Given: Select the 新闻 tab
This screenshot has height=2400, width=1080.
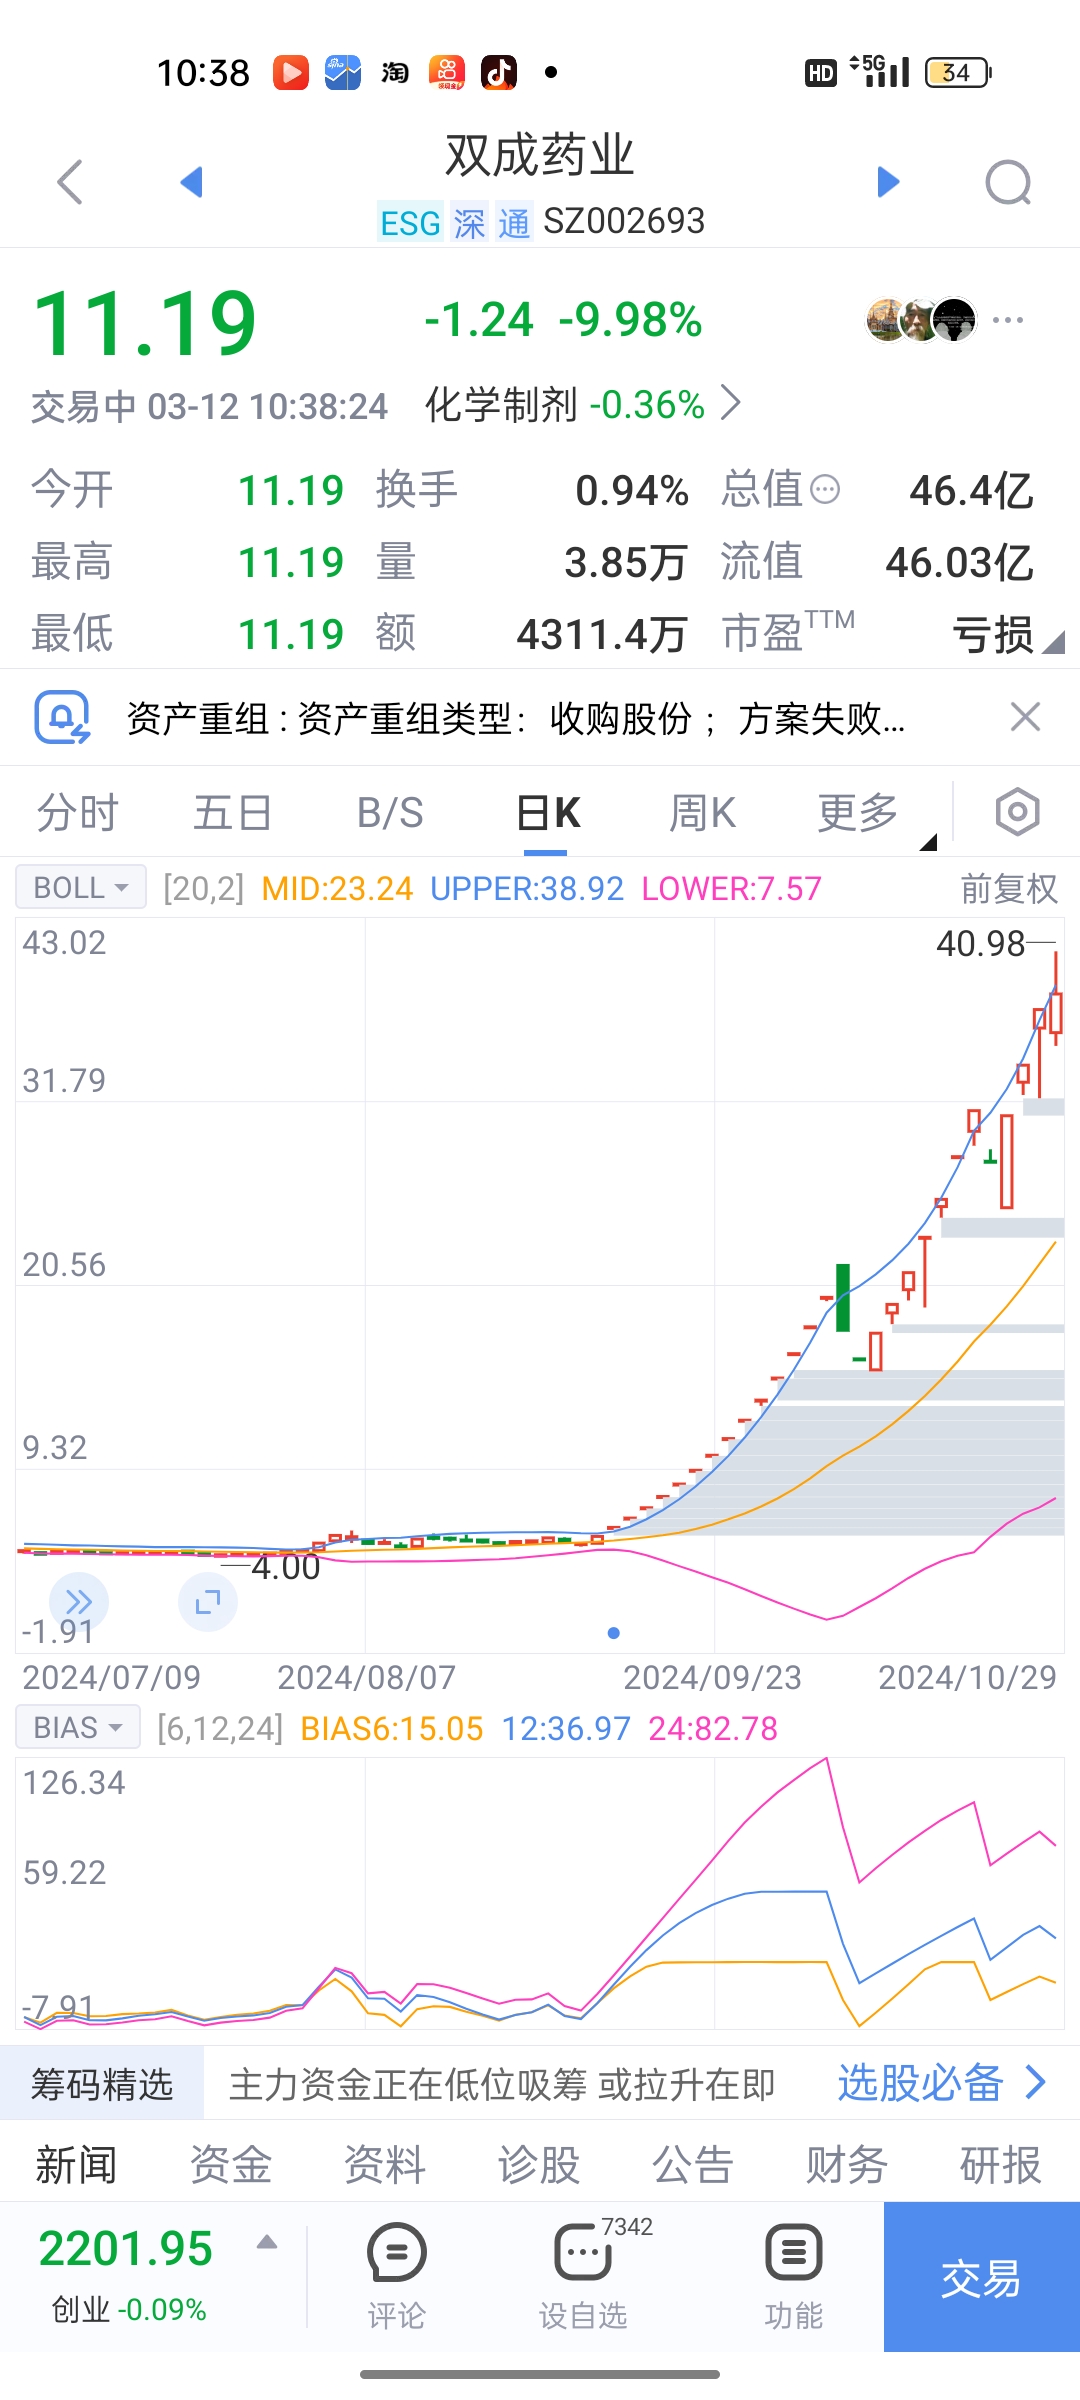Looking at the screenshot, I should pyautogui.click(x=76, y=2165).
